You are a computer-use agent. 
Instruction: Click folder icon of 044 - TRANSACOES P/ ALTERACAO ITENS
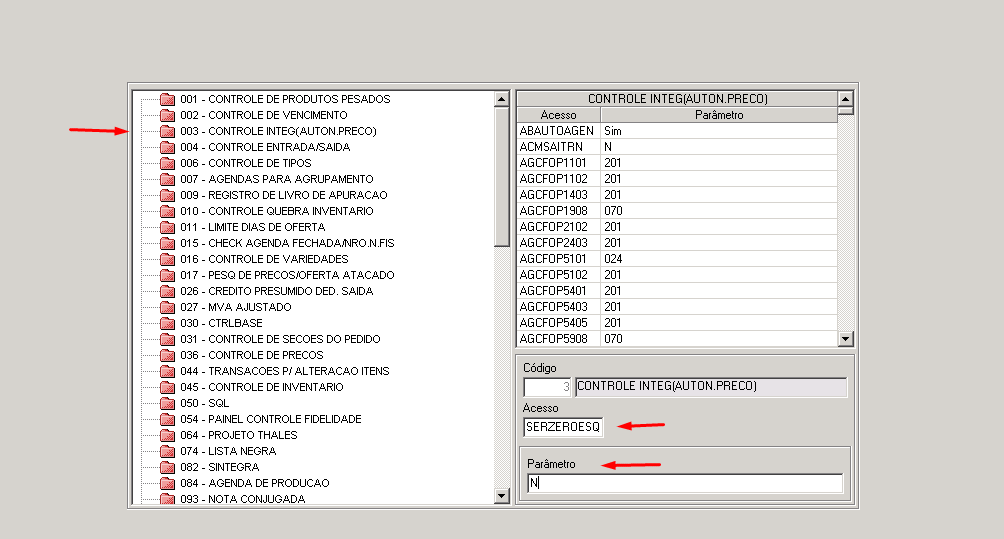[167, 371]
